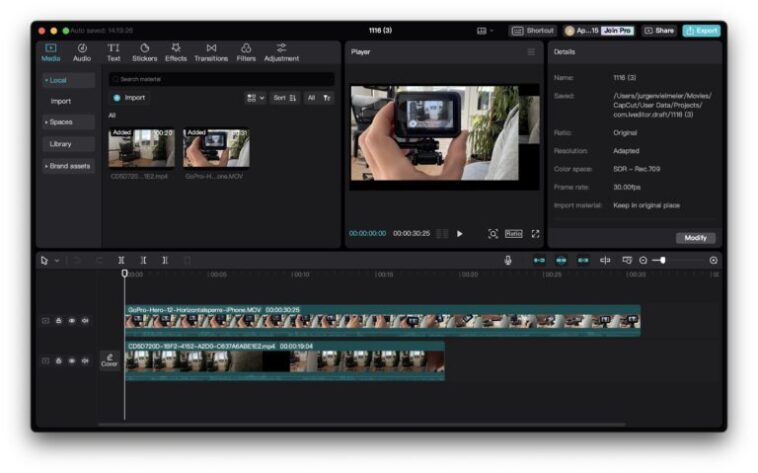Mute the CD5D720D main track
This screenshot has width=758, height=473.
tap(85, 361)
